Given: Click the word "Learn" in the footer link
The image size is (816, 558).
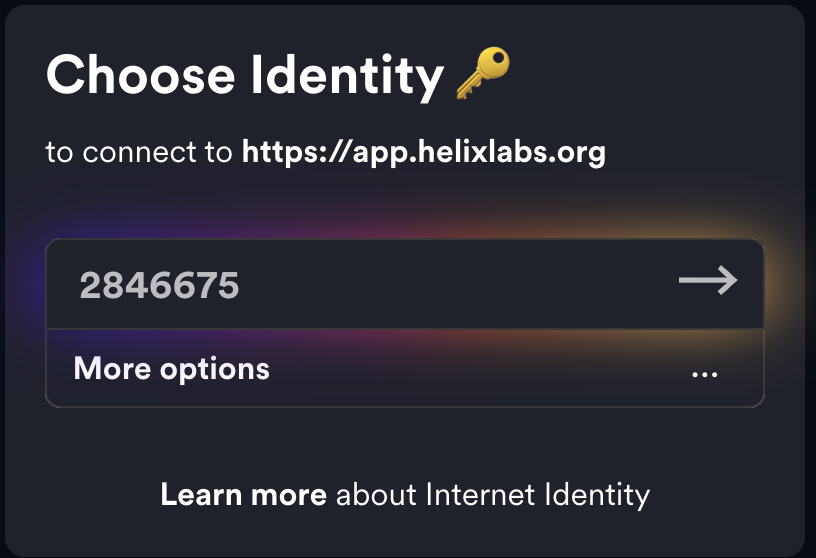Looking at the screenshot, I should click(x=197, y=494).
